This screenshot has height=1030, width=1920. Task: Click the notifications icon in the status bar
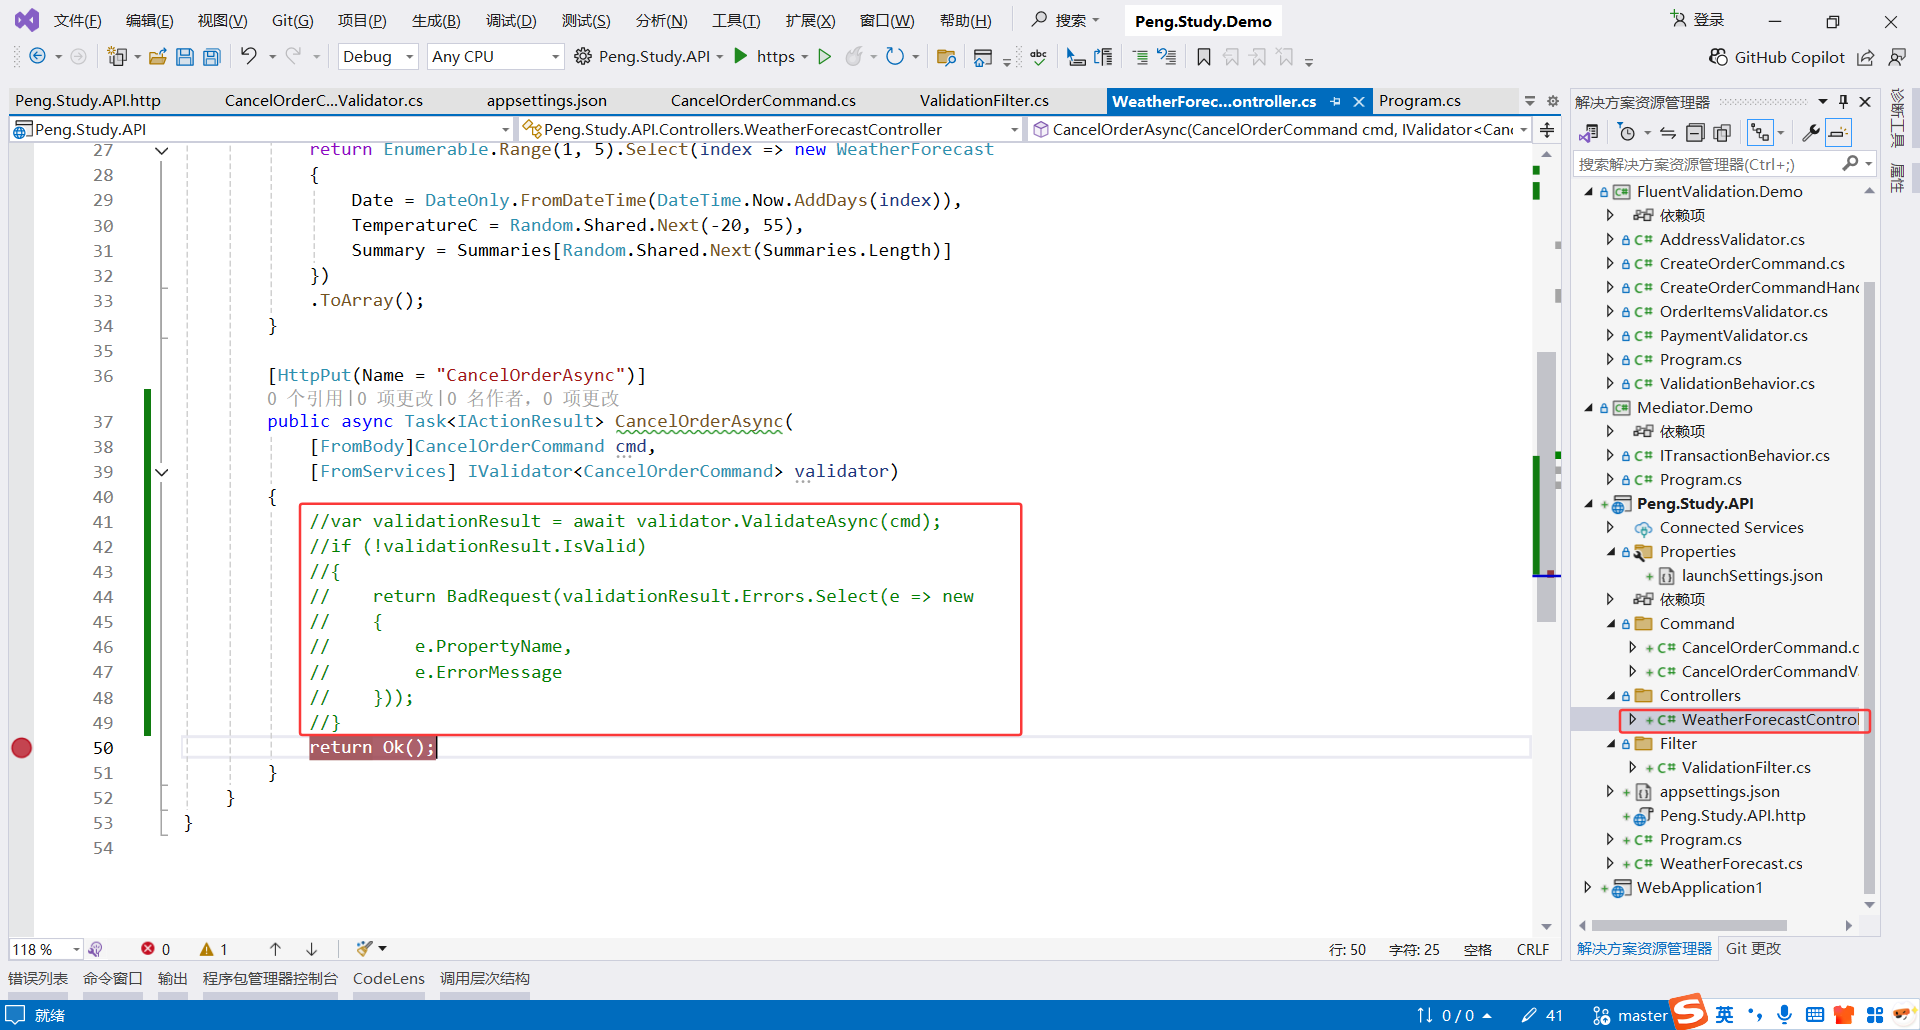click(x=16, y=1015)
